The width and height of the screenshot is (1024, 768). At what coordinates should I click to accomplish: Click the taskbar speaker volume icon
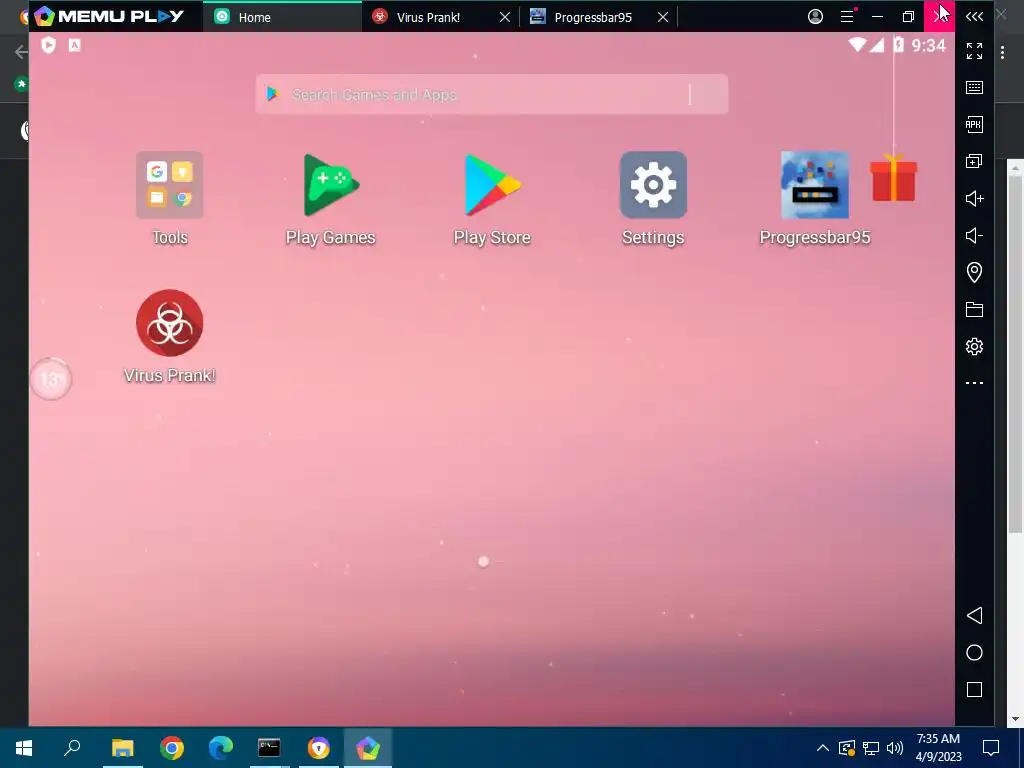895,748
